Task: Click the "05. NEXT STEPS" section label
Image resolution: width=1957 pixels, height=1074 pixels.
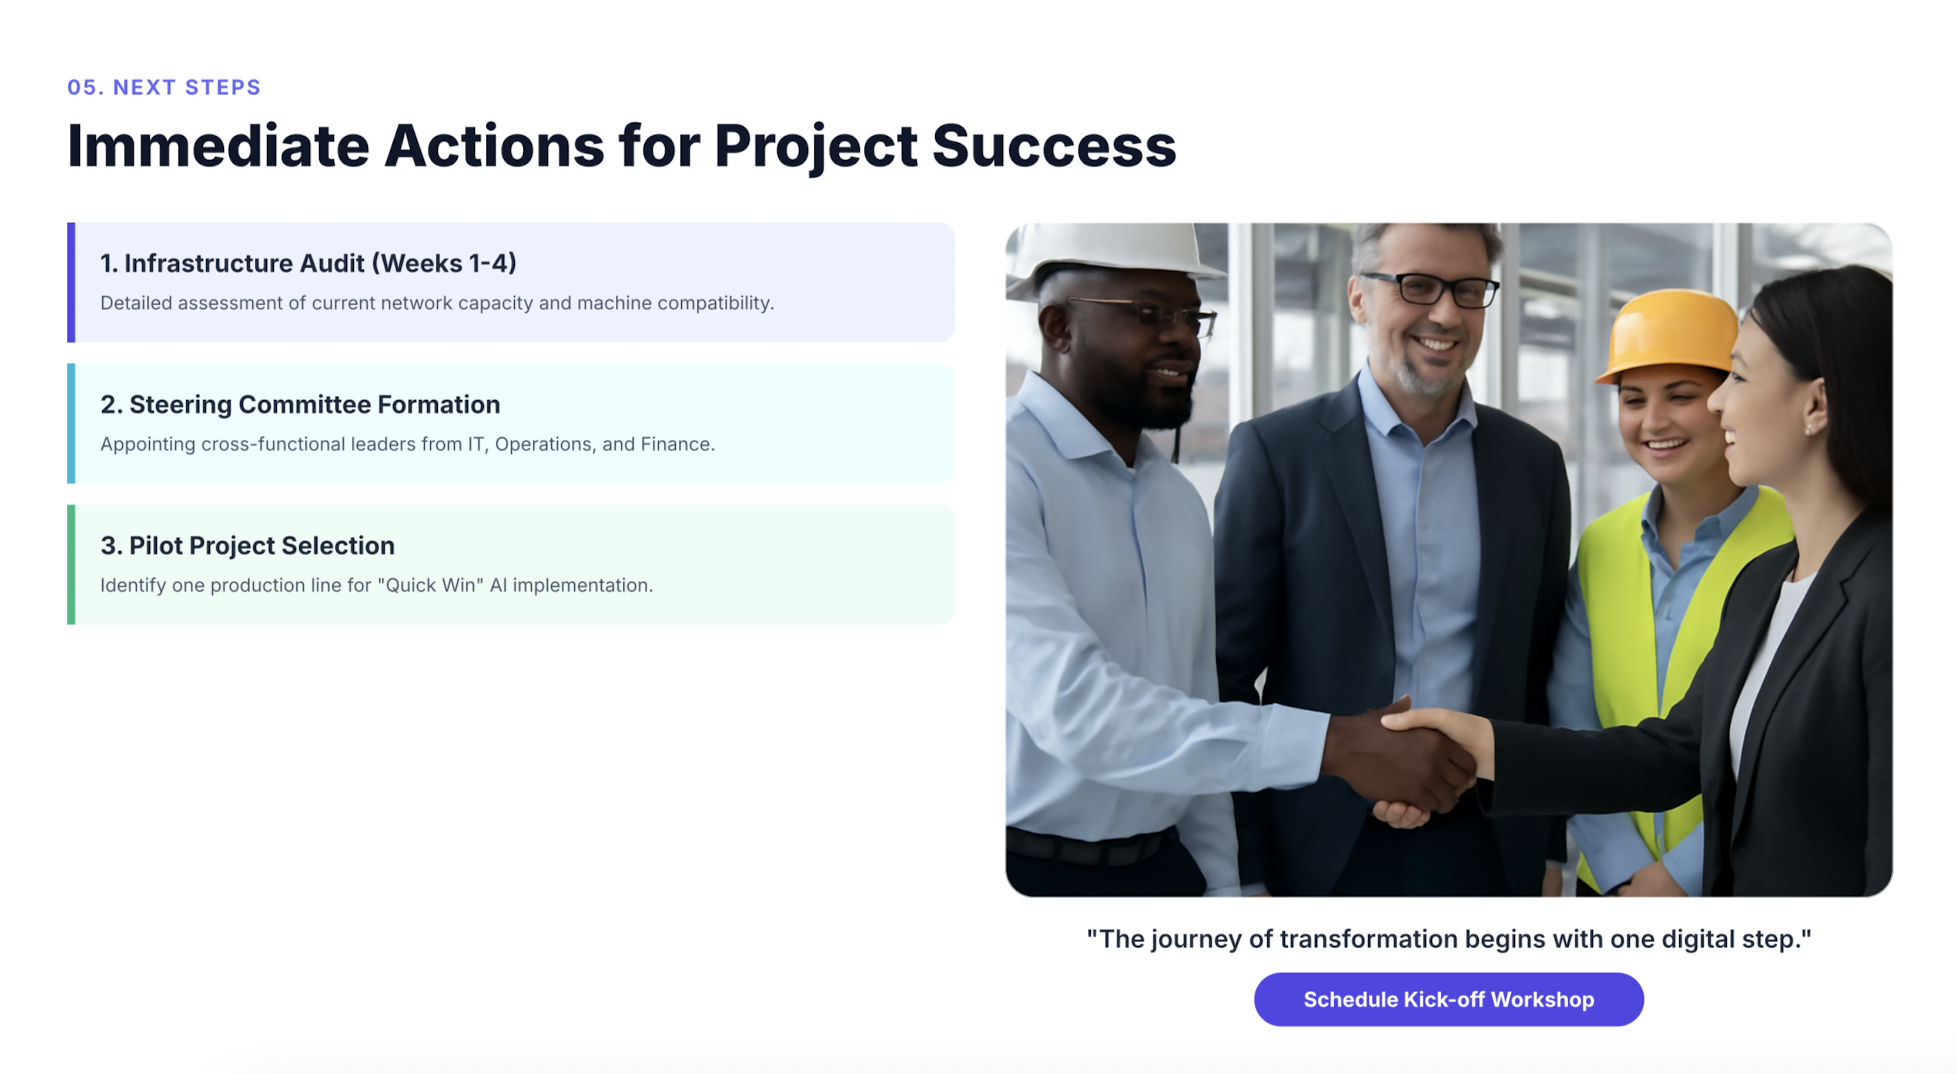Action: (164, 87)
